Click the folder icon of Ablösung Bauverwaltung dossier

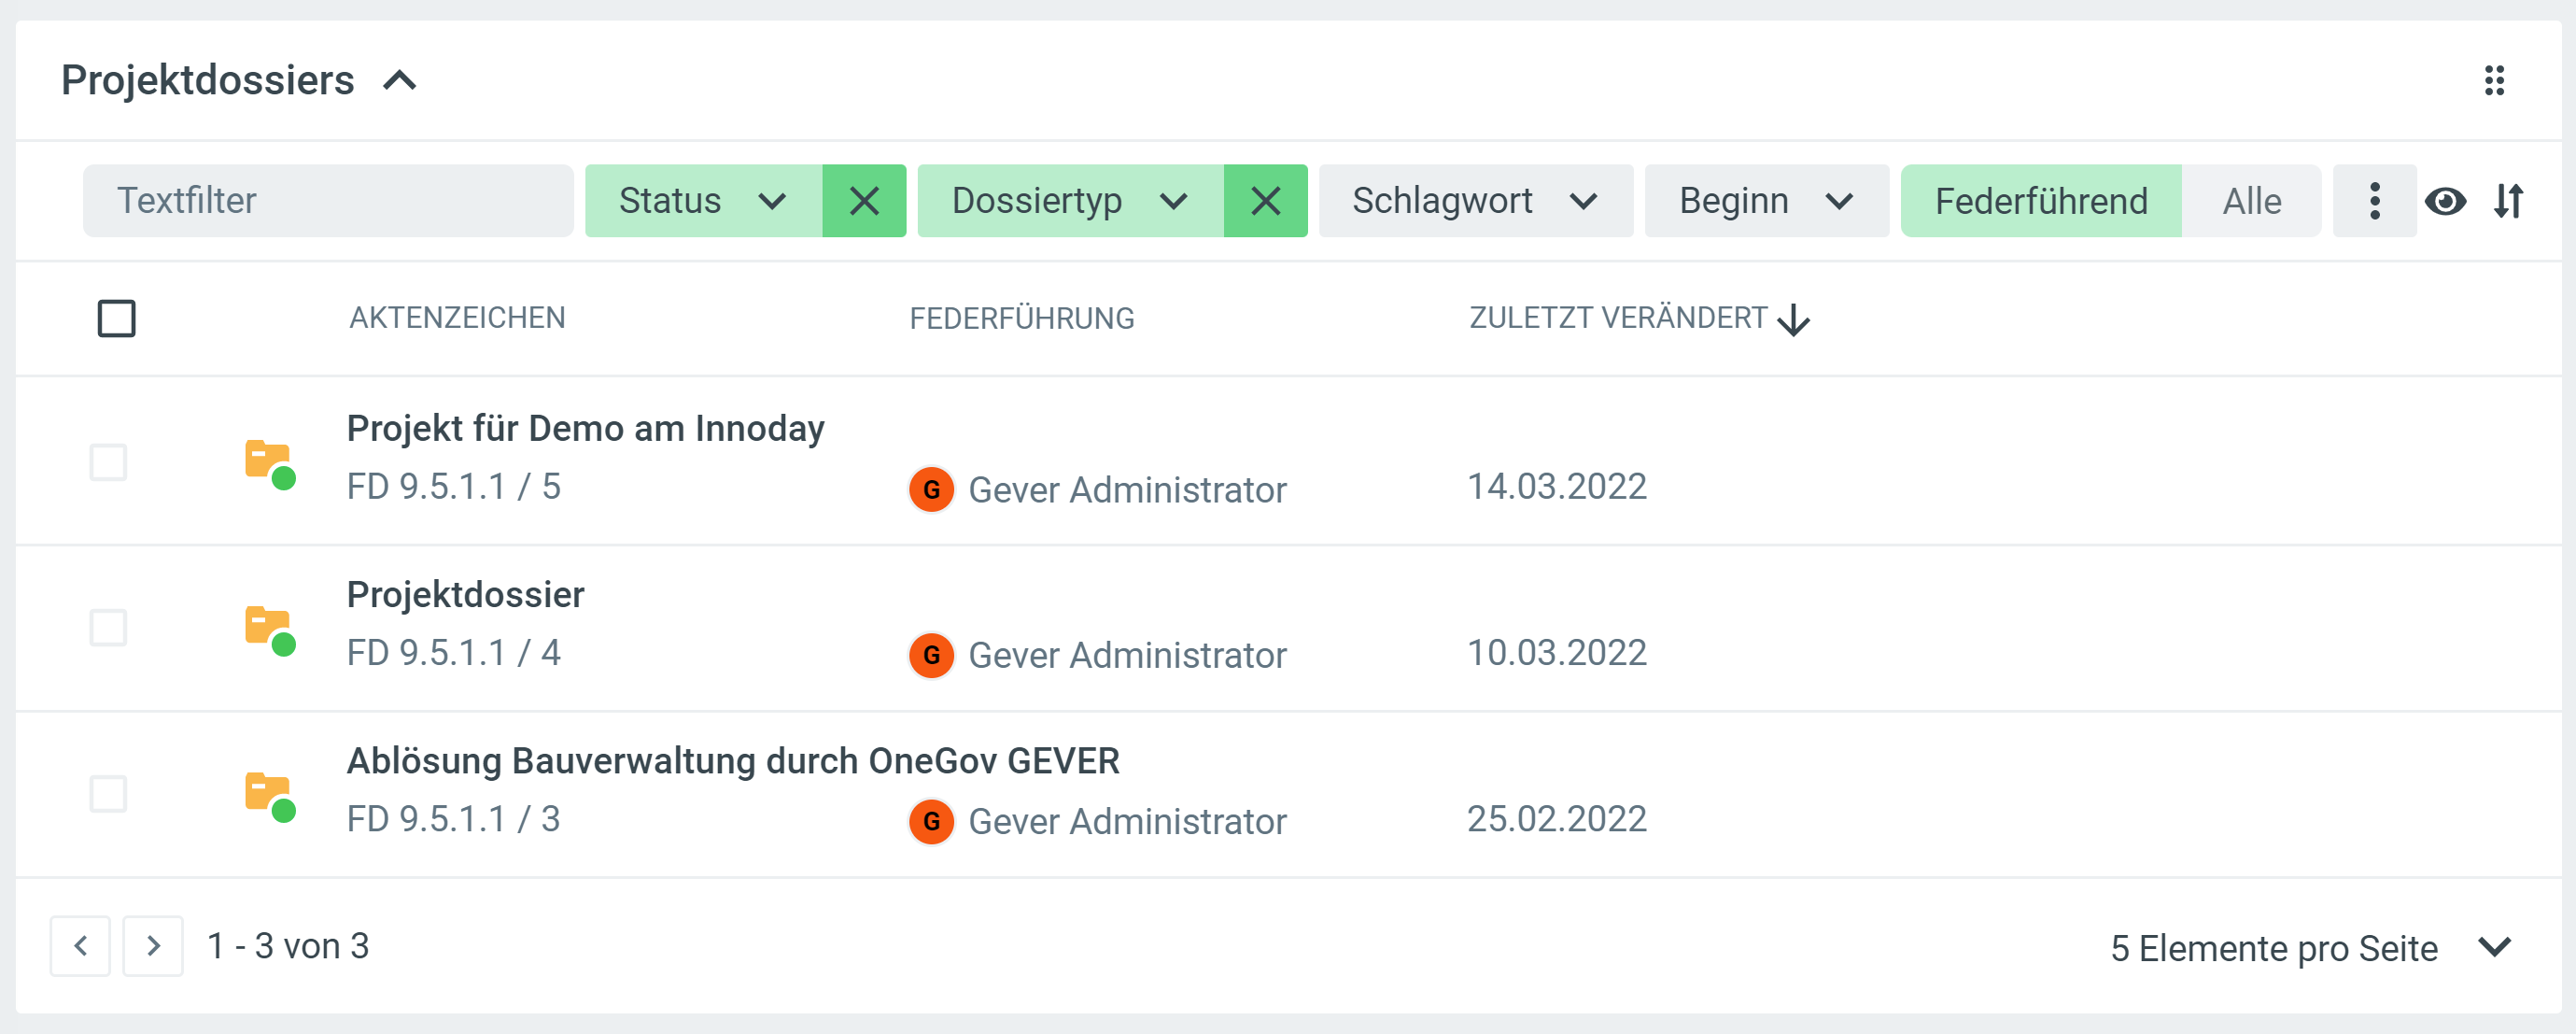(x=269, y=795)
